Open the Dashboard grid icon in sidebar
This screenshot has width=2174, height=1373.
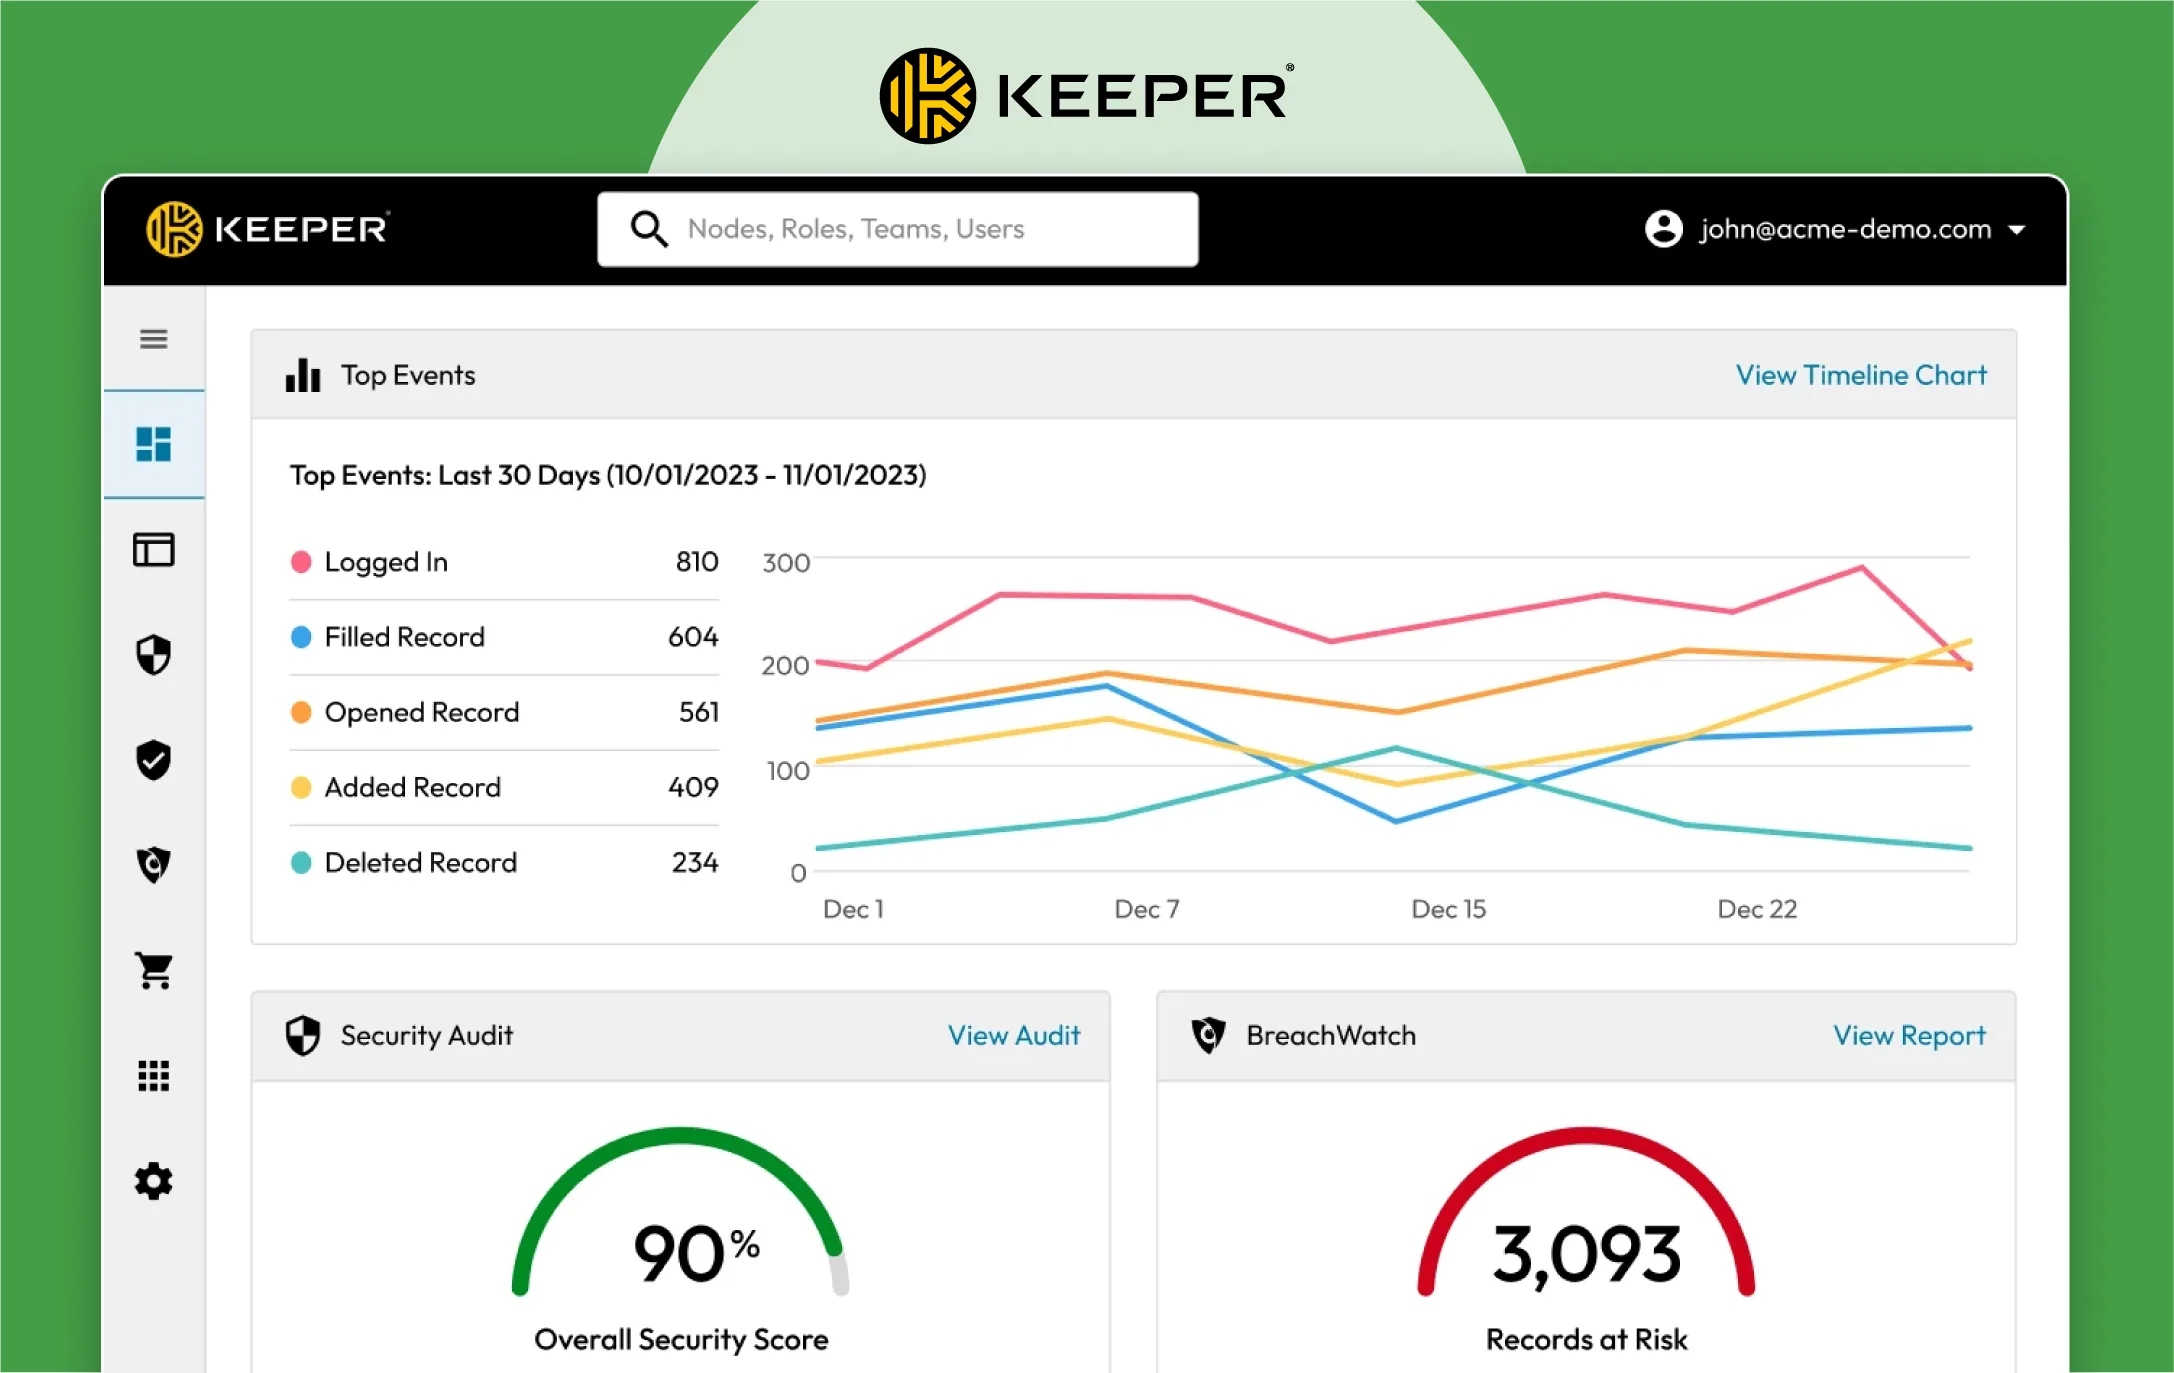point(153,444)
